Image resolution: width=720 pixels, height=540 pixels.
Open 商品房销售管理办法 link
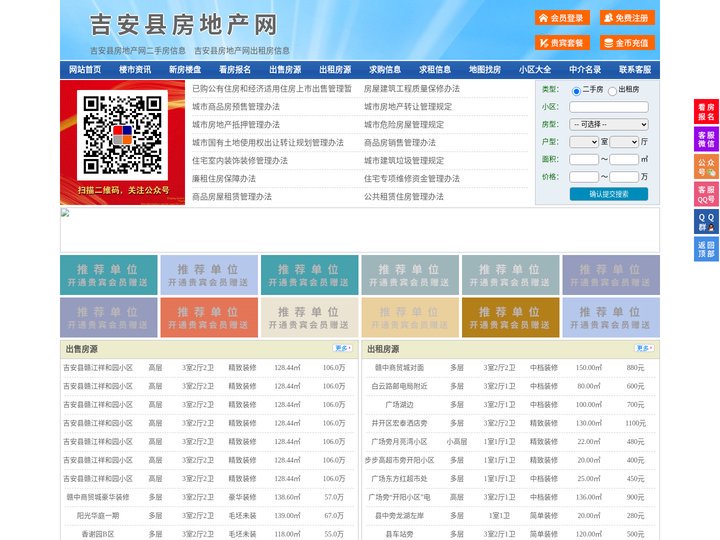400,142
